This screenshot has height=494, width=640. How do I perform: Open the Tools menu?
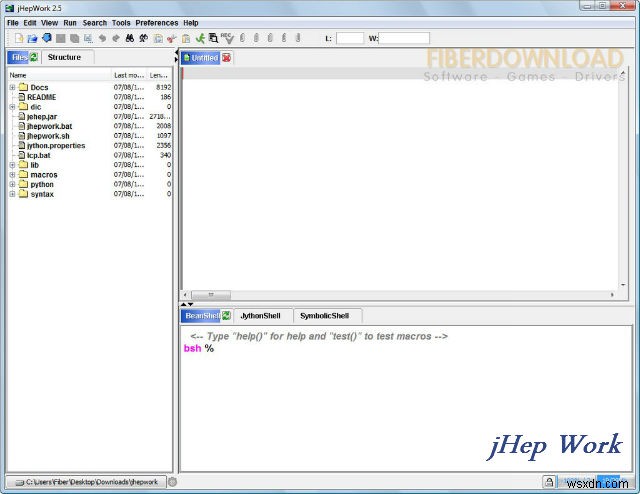(x=121, y=23)
